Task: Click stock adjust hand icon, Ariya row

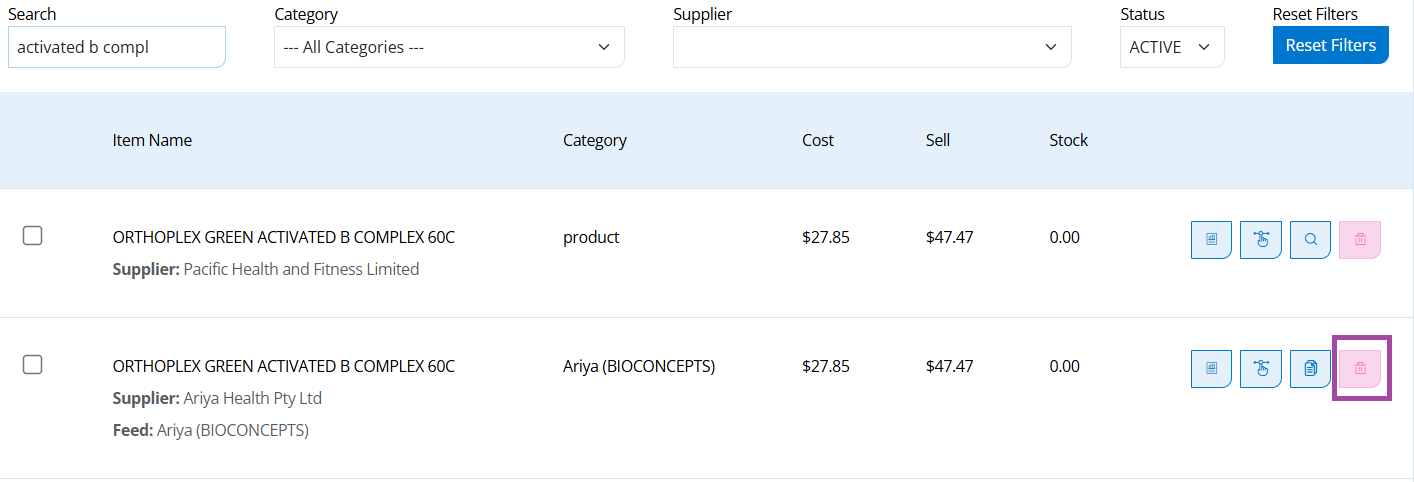Action: 1261,369
